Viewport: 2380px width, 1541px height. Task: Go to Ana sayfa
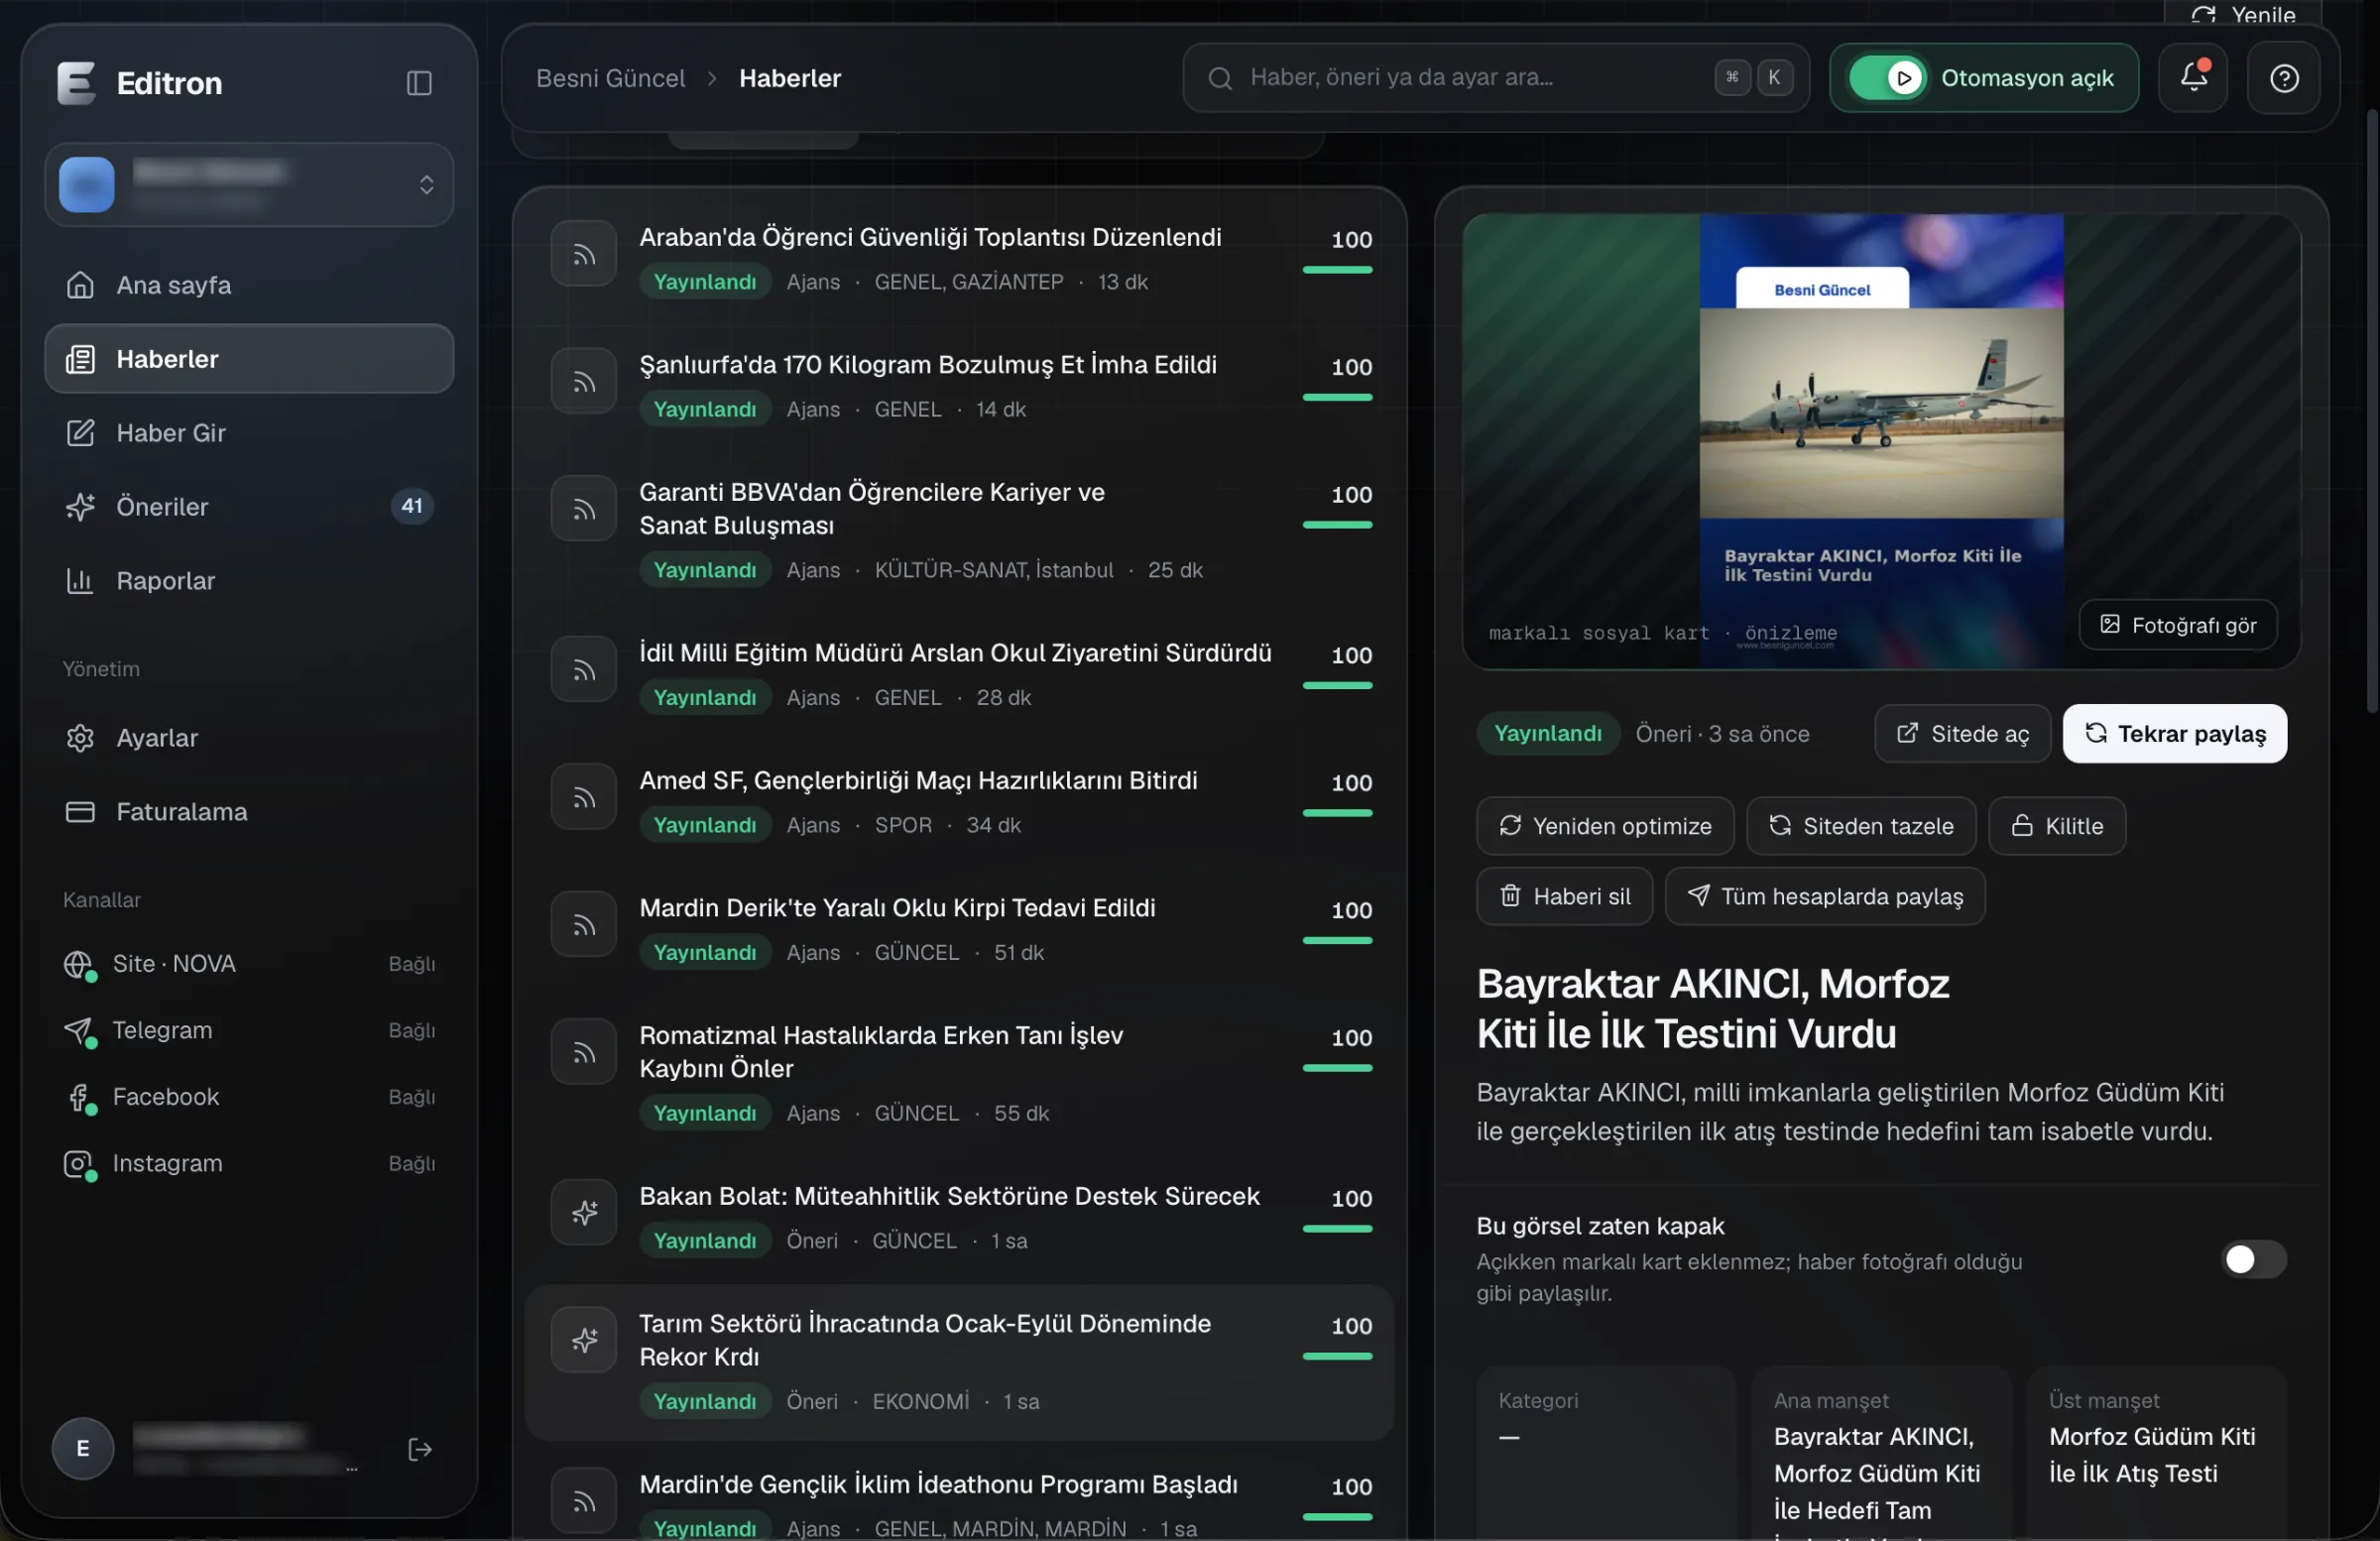pyautogui.click(x=249, y=285)
